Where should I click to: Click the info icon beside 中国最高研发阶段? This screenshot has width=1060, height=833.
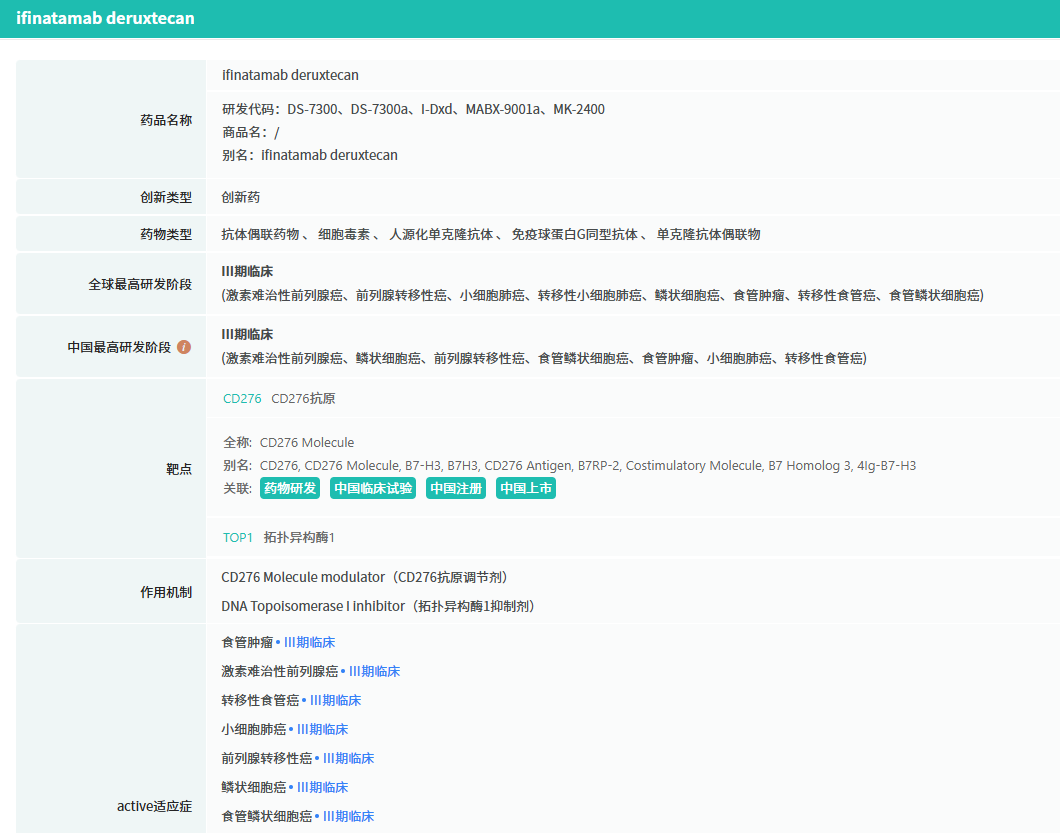(x=184, y=347)
